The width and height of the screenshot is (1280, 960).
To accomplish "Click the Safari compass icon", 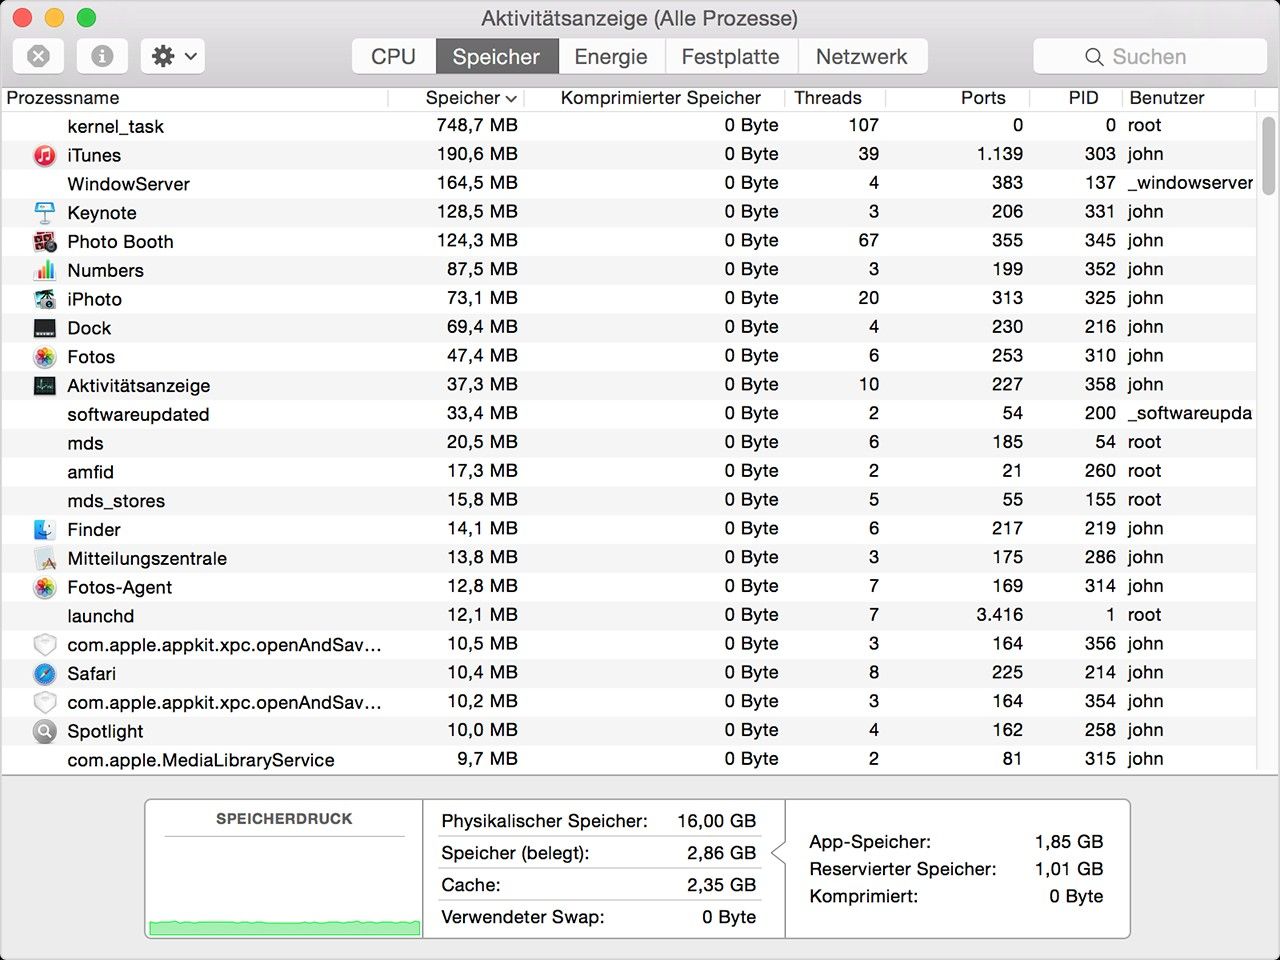I will pos(44,673).
